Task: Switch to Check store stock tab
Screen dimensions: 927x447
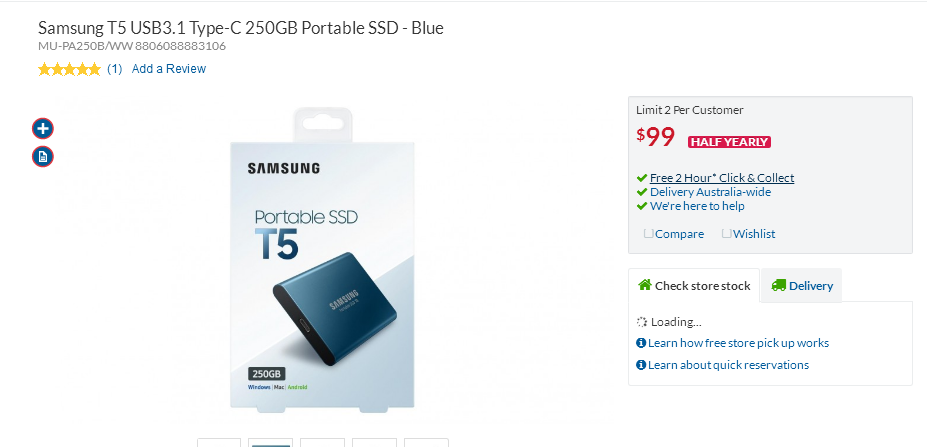Action: [x=694, y=286]
